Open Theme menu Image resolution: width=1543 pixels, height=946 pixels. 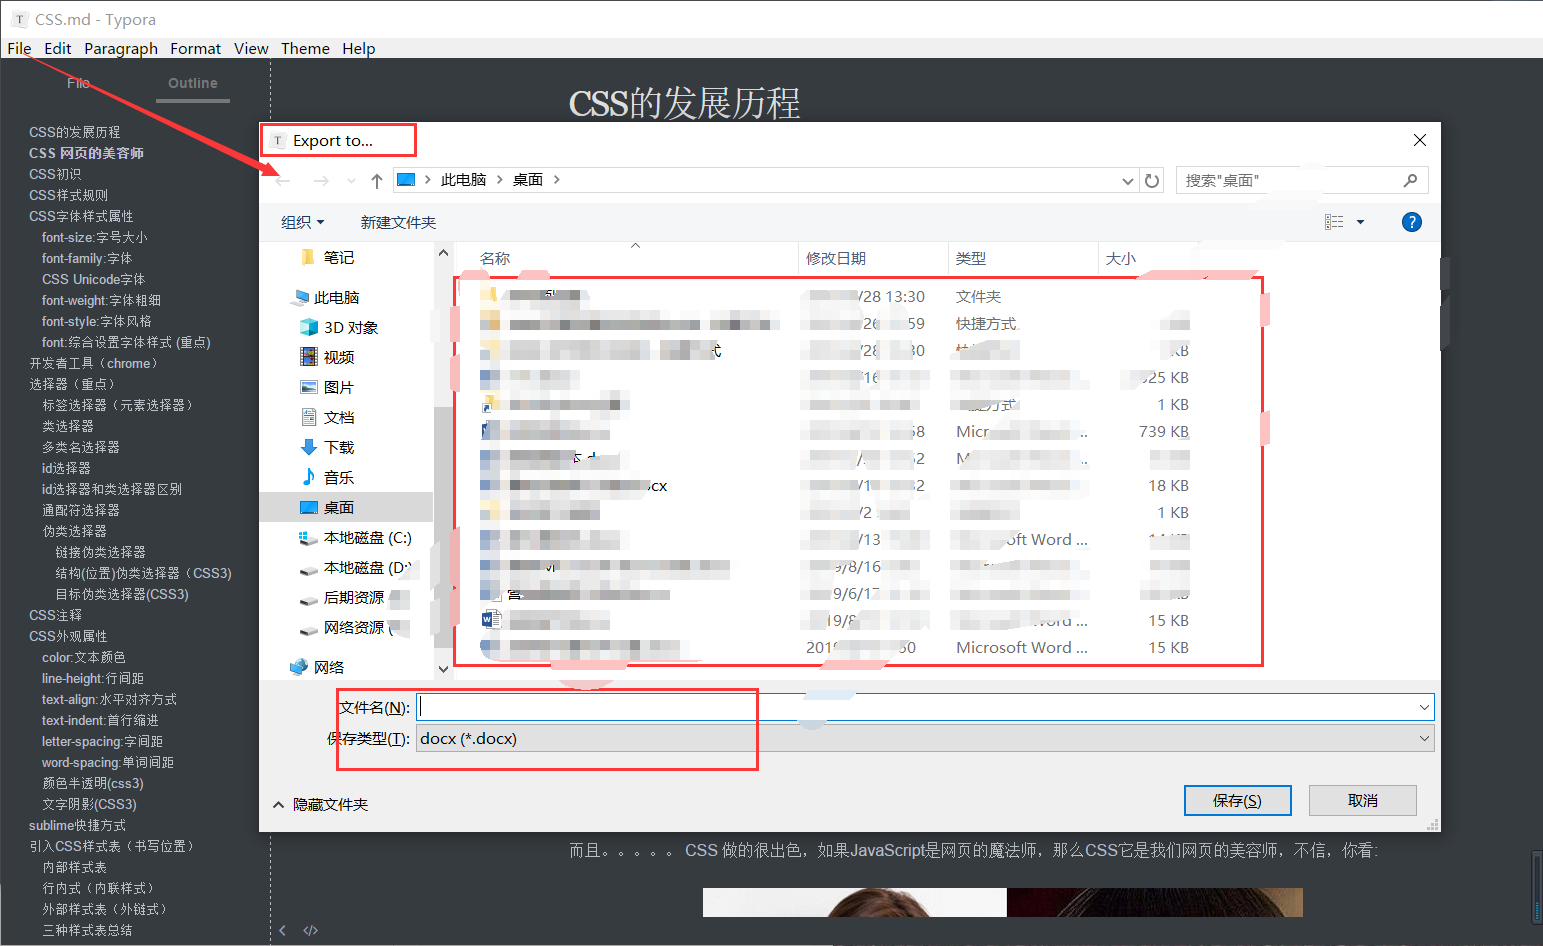[305, 48]
